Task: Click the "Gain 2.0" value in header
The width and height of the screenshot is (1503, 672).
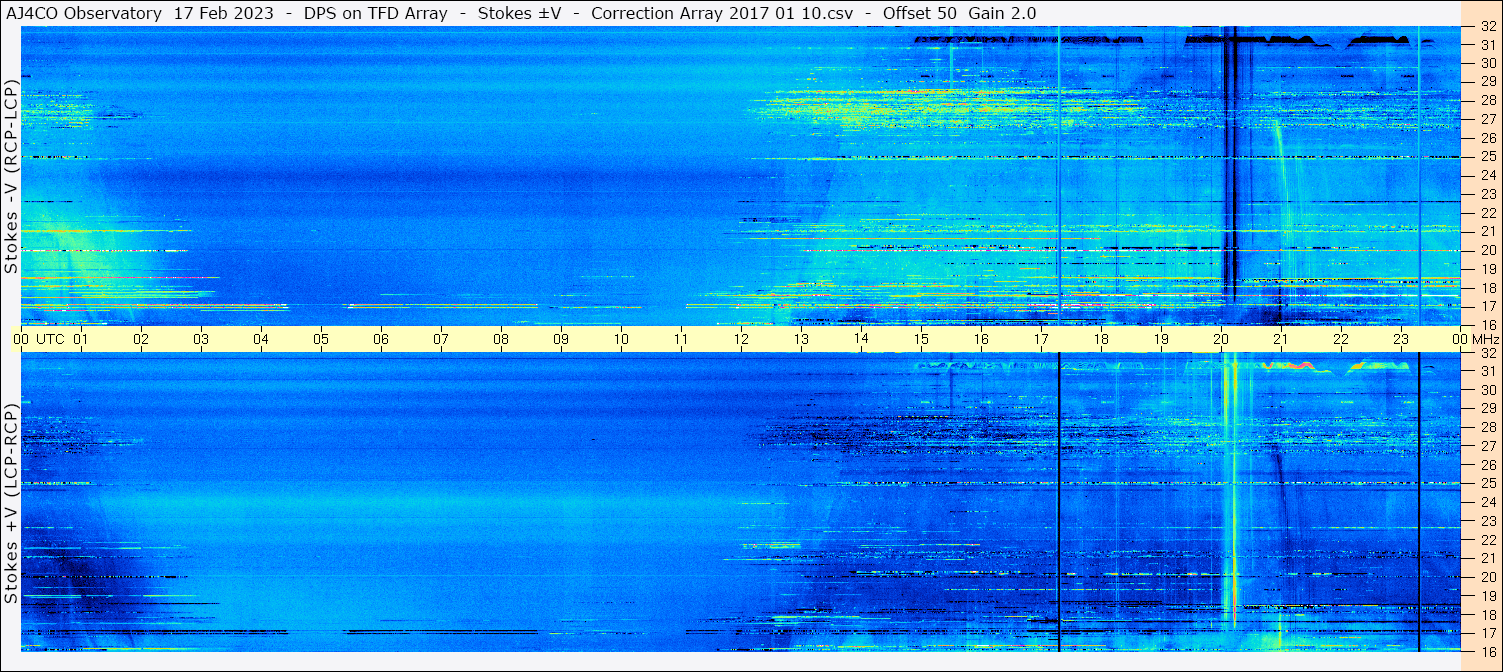Action: pos(1002,13)
